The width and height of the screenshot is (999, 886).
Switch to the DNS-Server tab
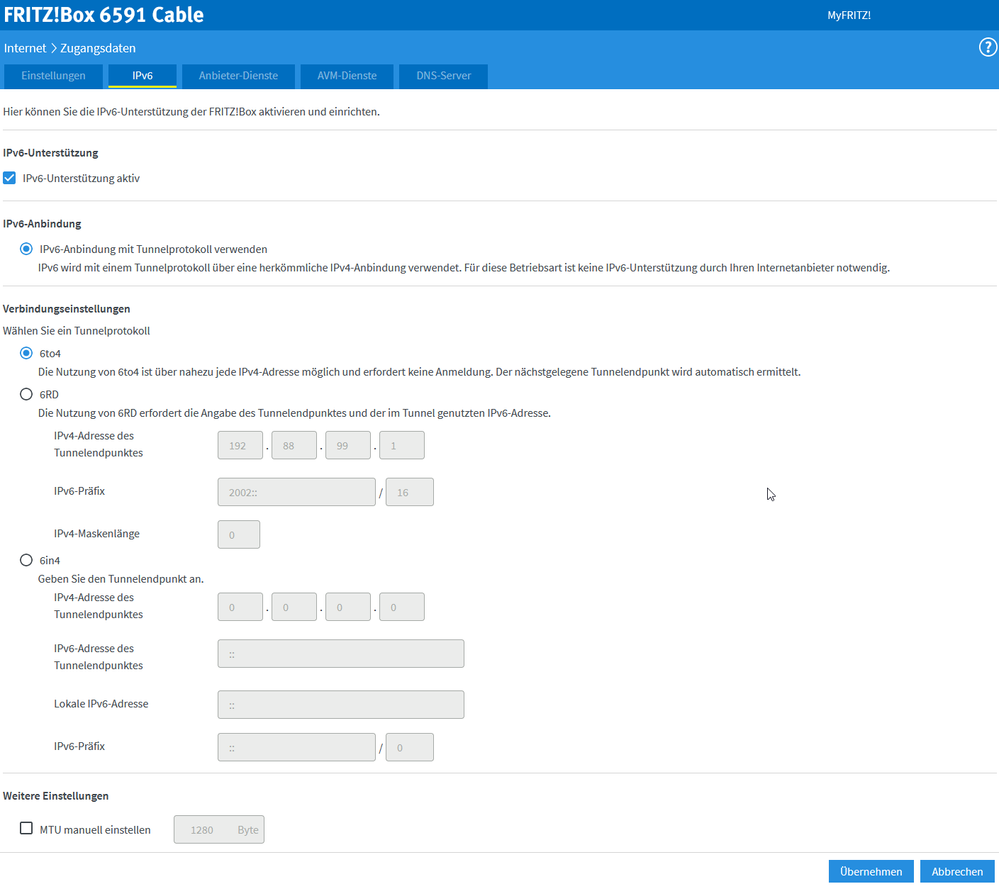click(x=443, y=76)
